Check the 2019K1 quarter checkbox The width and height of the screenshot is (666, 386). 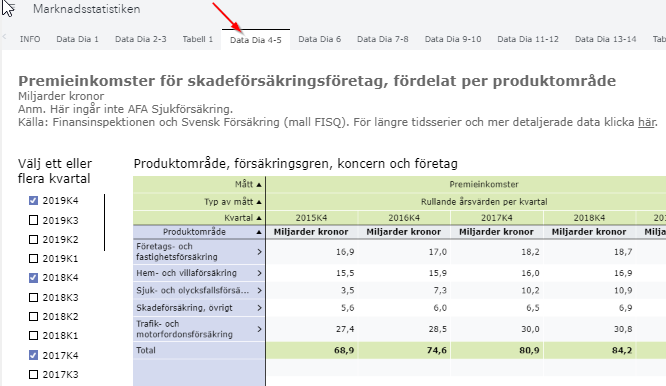tap(33, 258)
